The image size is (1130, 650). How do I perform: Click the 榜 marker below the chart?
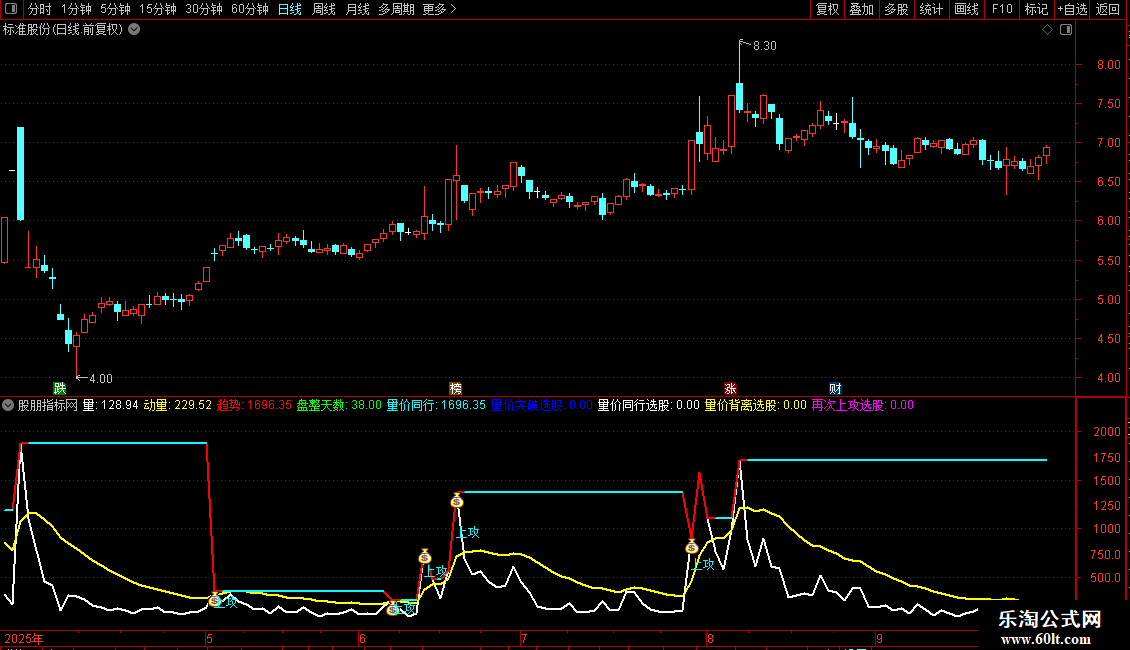455,389
